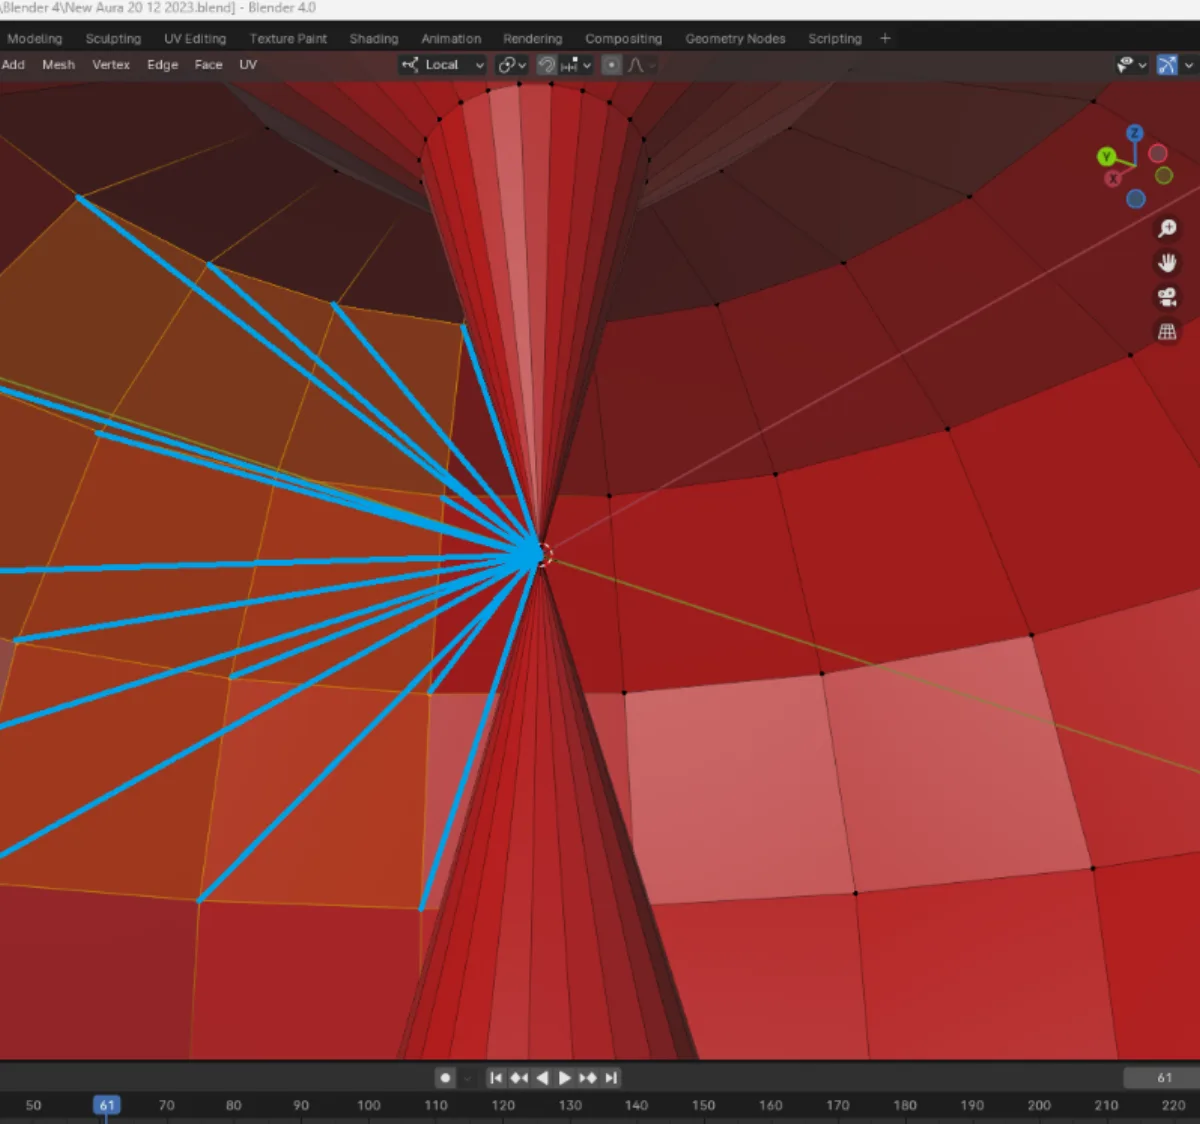1200x1124 pixels.
Task: Click the current frame field showing 61
Action: 1163,1077
